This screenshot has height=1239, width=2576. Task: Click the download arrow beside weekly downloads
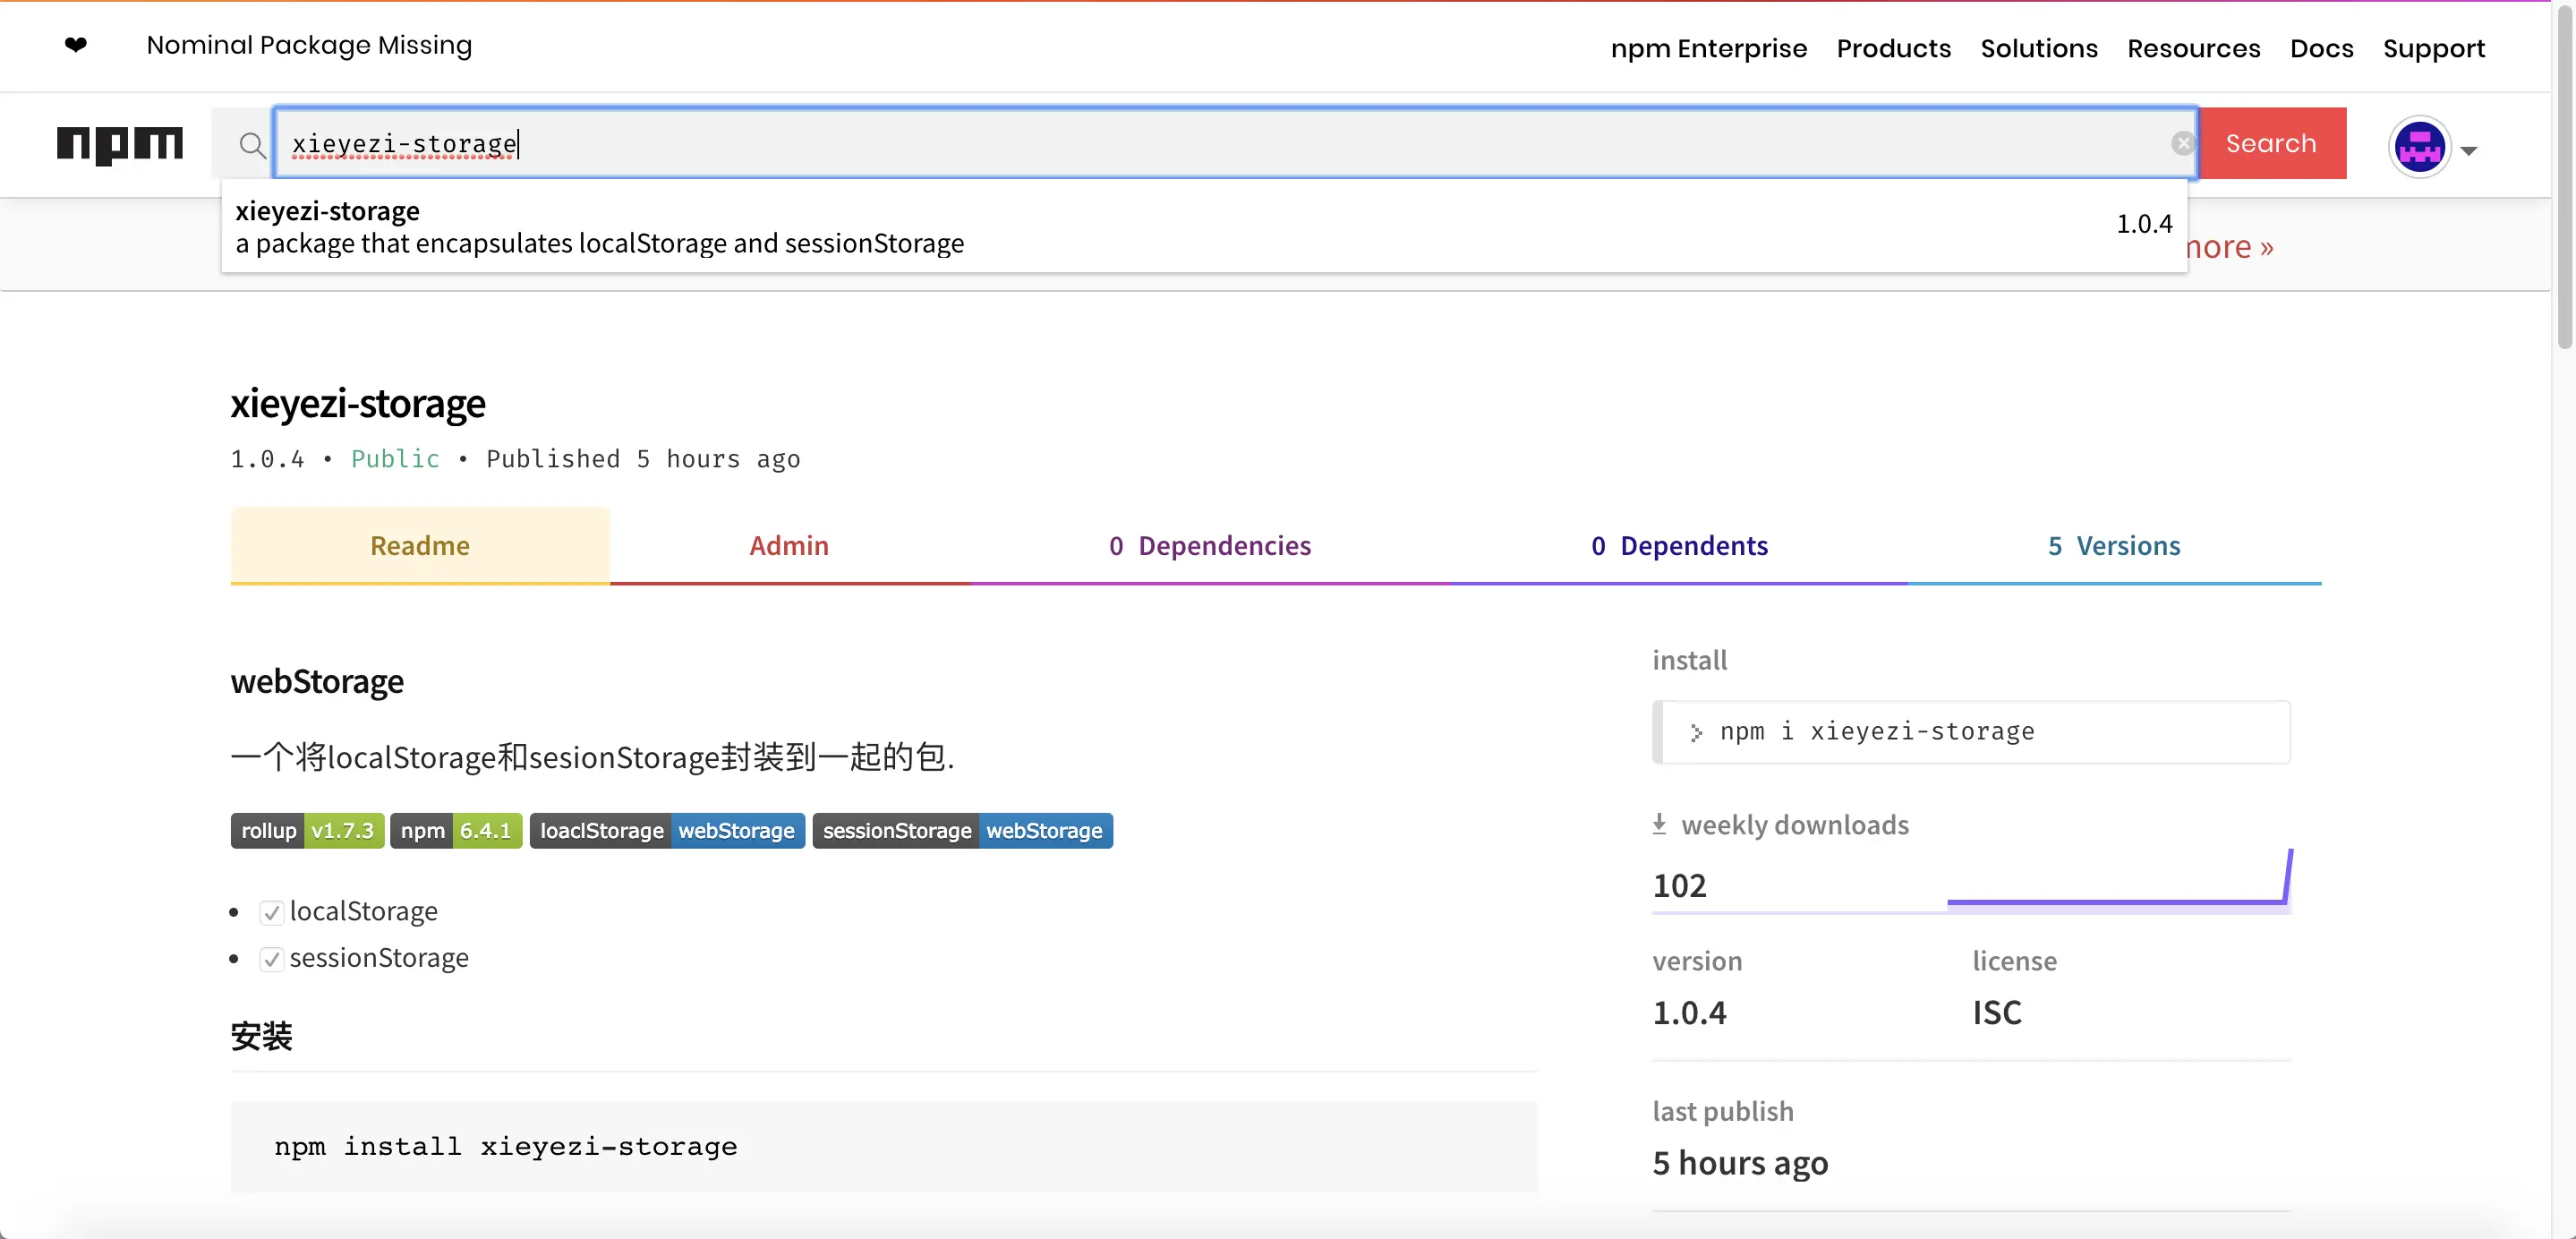1660,823
